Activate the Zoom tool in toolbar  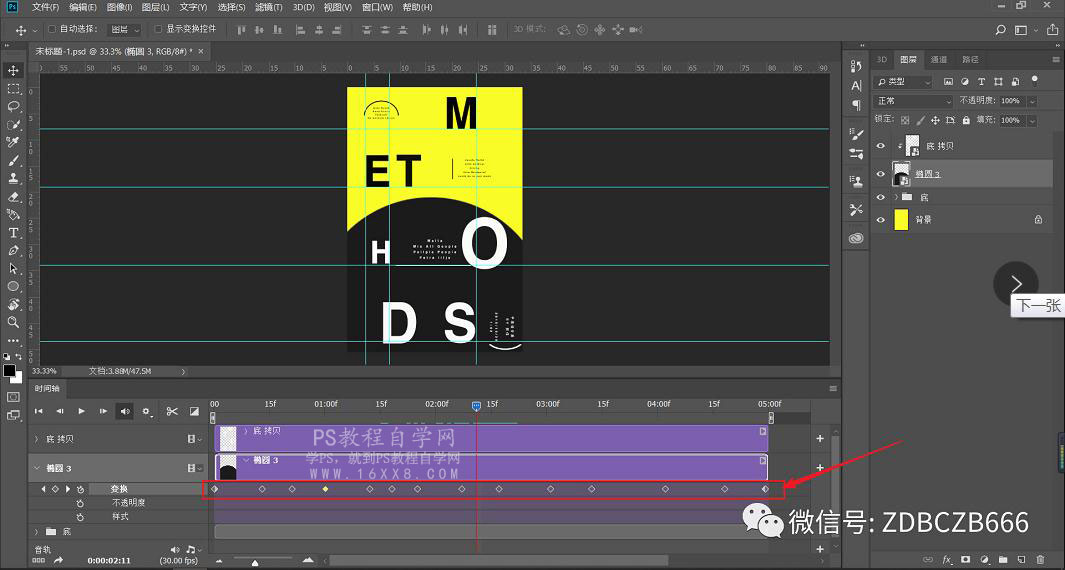[14, 322]
